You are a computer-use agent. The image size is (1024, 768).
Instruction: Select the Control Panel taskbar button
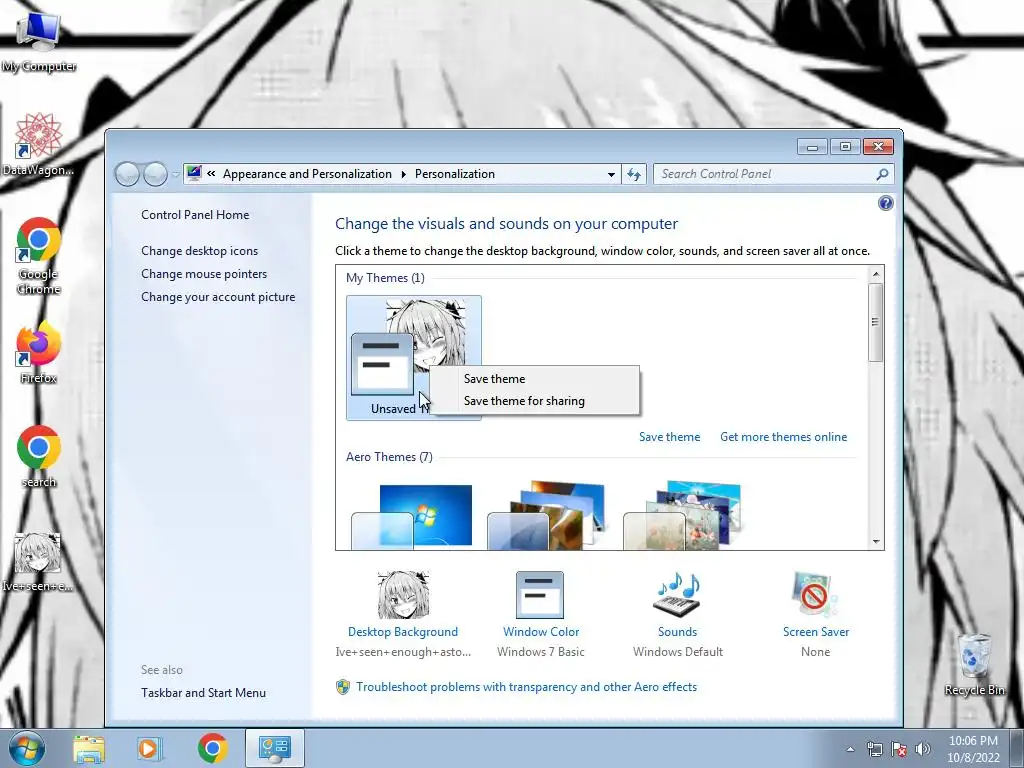(x=275, y=748)
